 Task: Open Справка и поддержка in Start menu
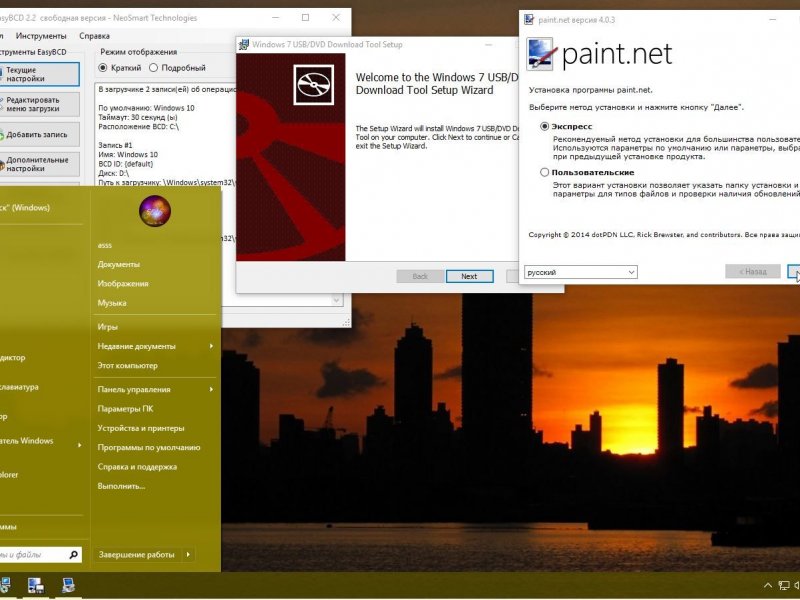[137, 467]
